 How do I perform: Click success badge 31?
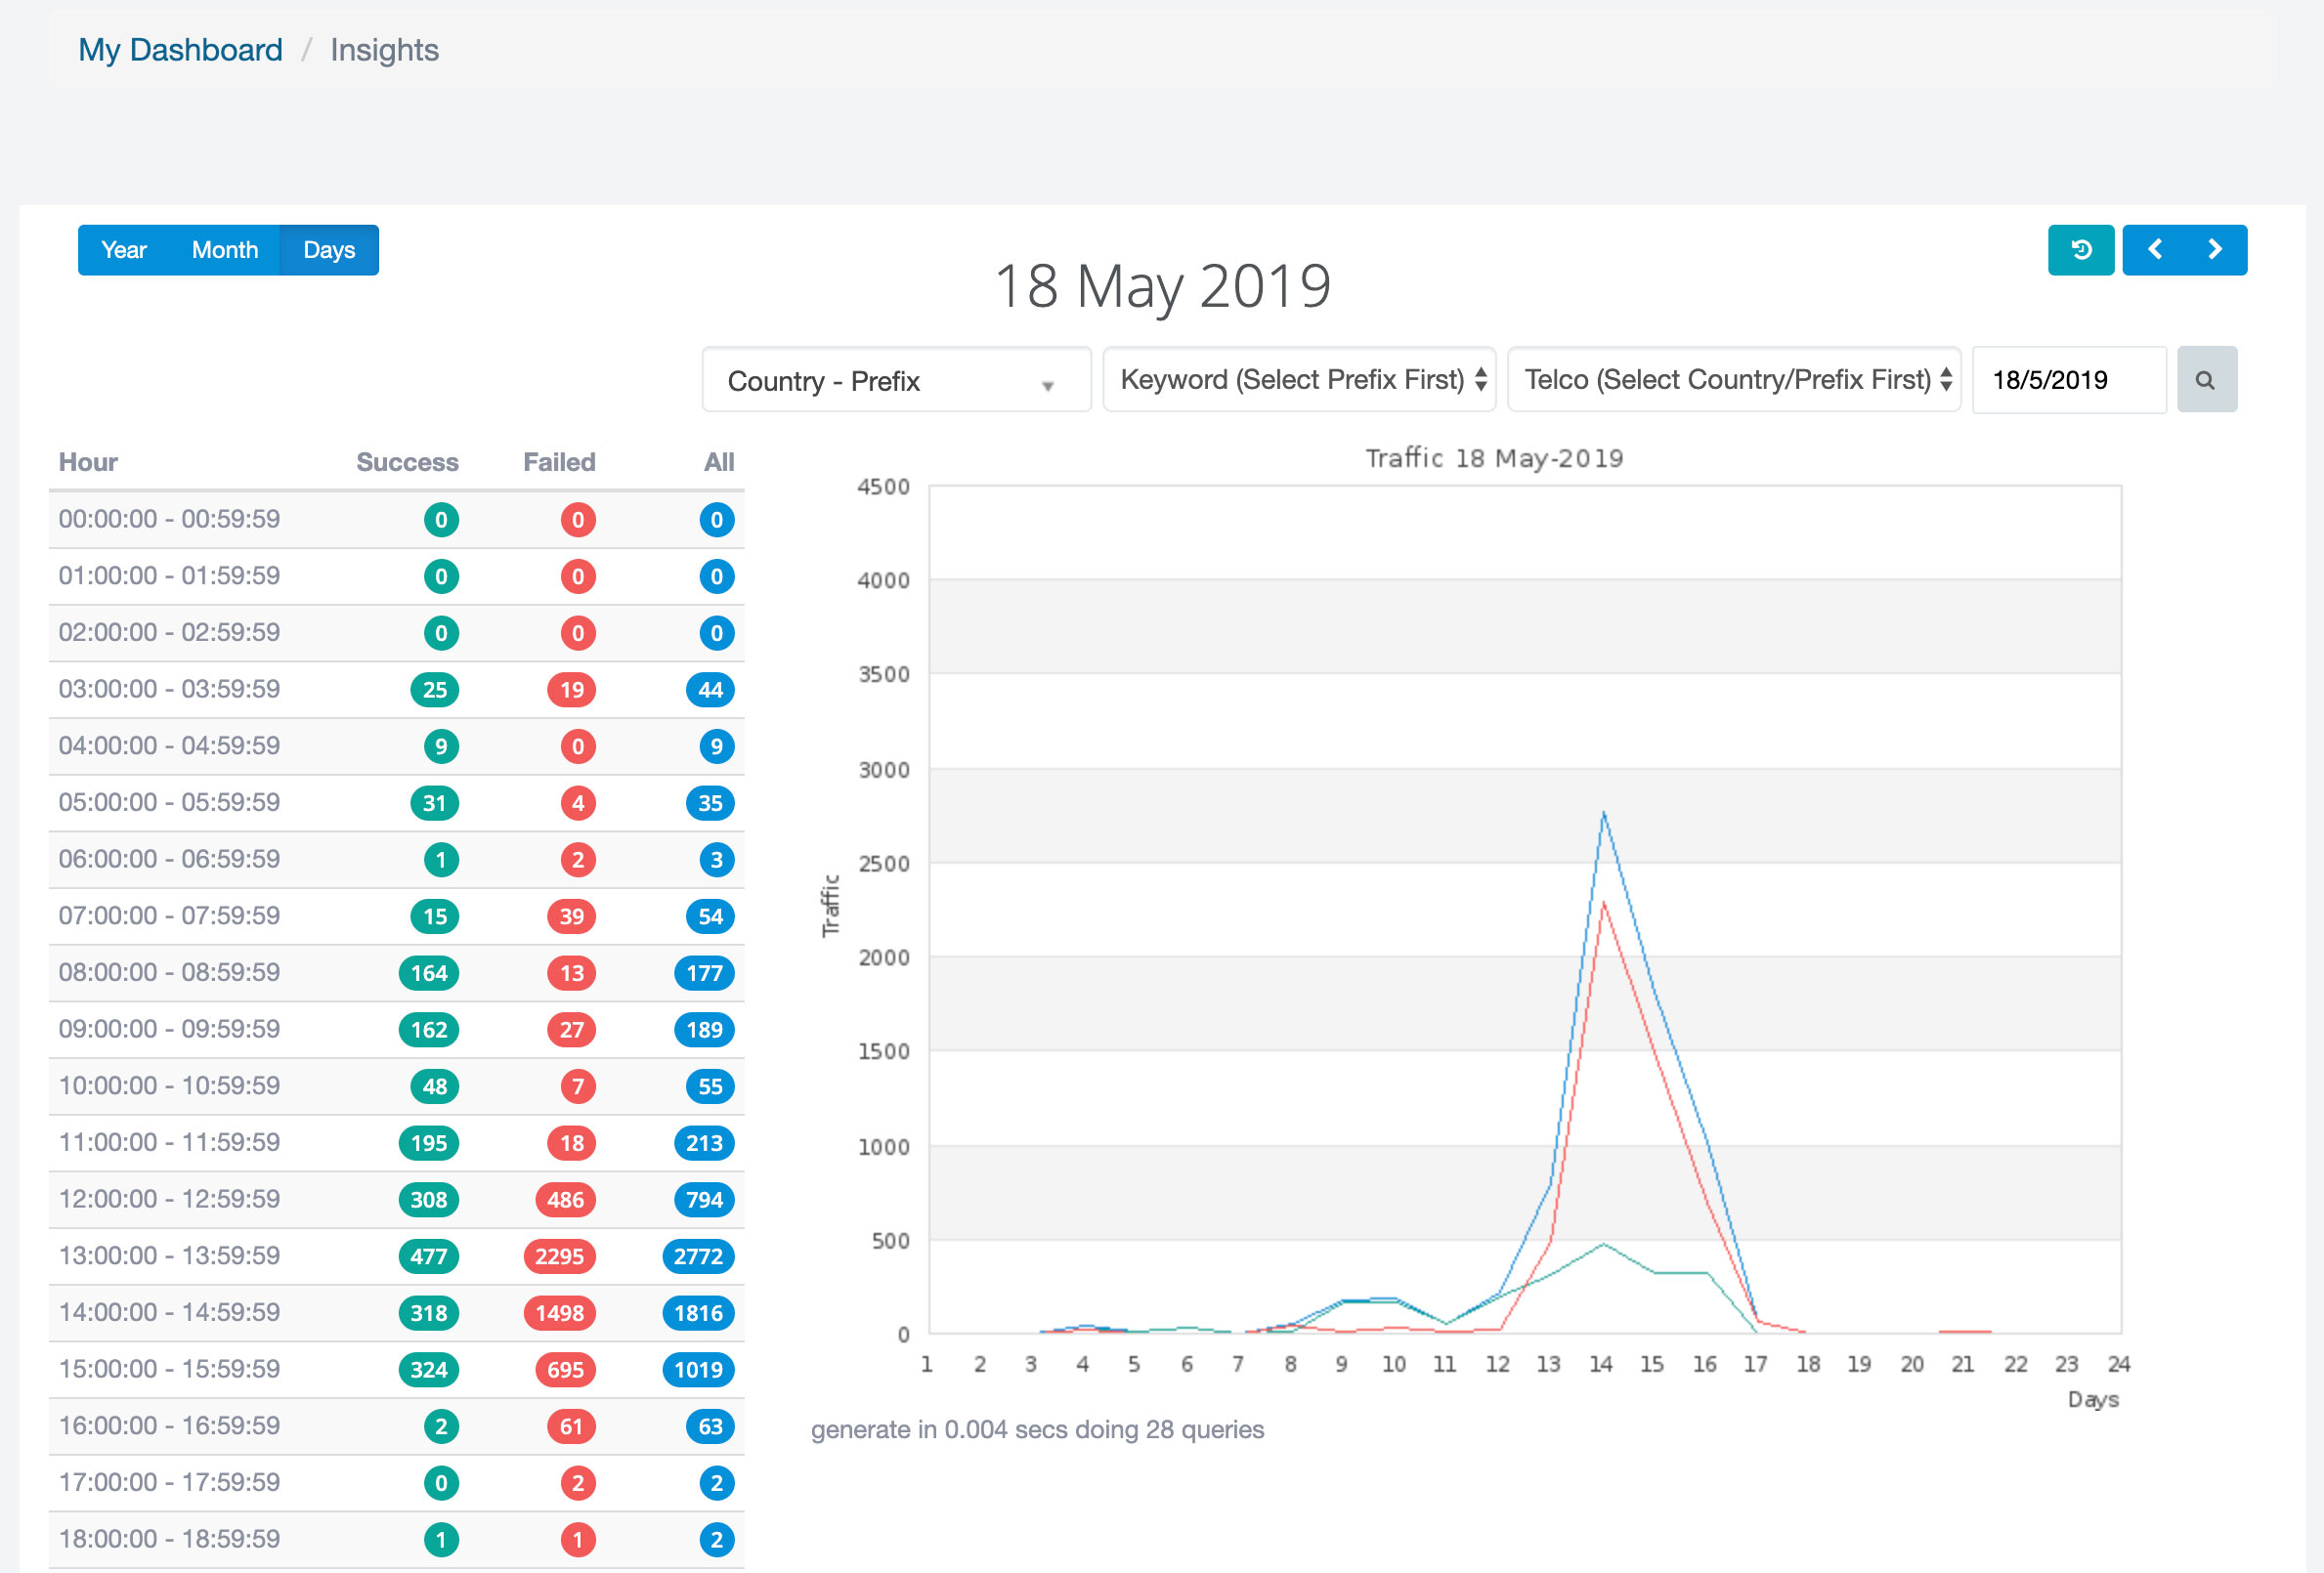[x=435, y=803]
